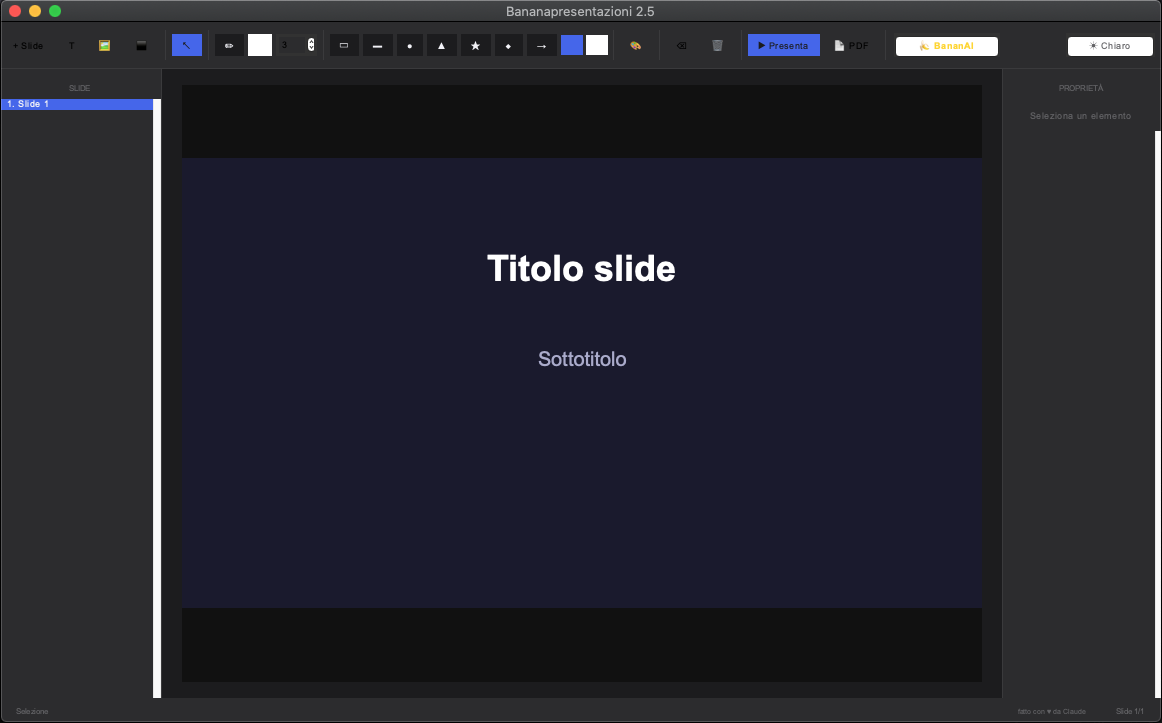Choose the triangle shape tool
Image resolution: width=1162 pixels, height=723 pixels.
(x=442, y=45)
